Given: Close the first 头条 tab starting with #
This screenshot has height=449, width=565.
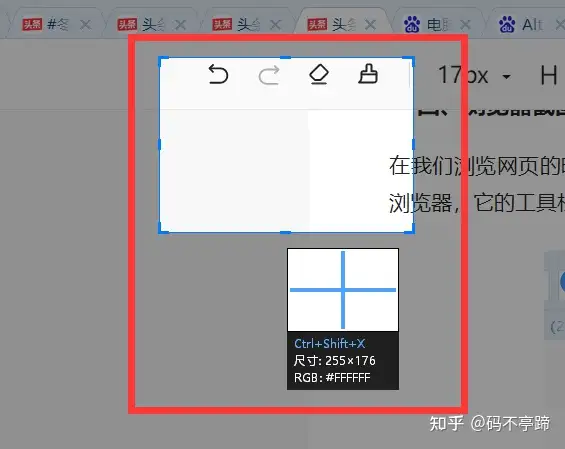Looking at the screenshot, I should 85,25.
